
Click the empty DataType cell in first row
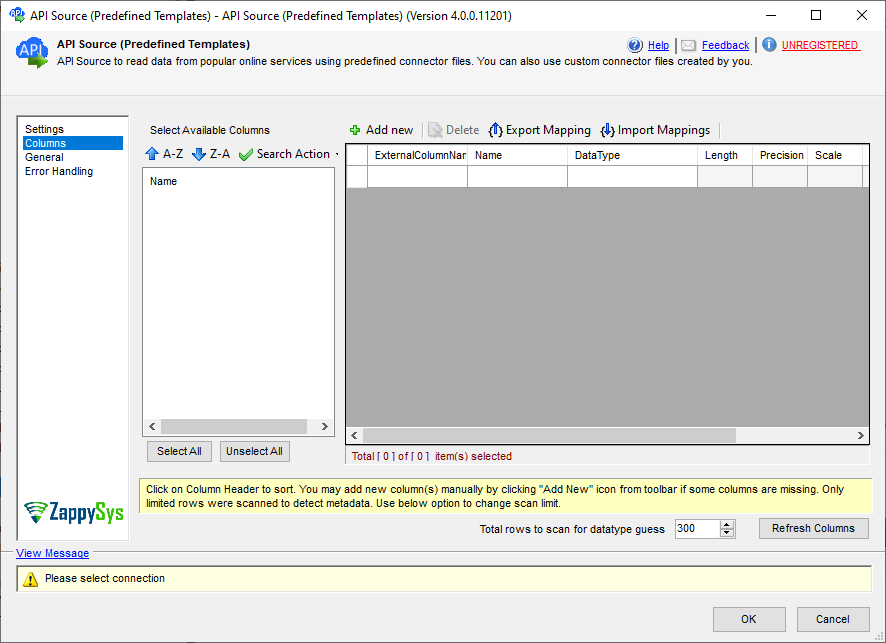(632, 176)
